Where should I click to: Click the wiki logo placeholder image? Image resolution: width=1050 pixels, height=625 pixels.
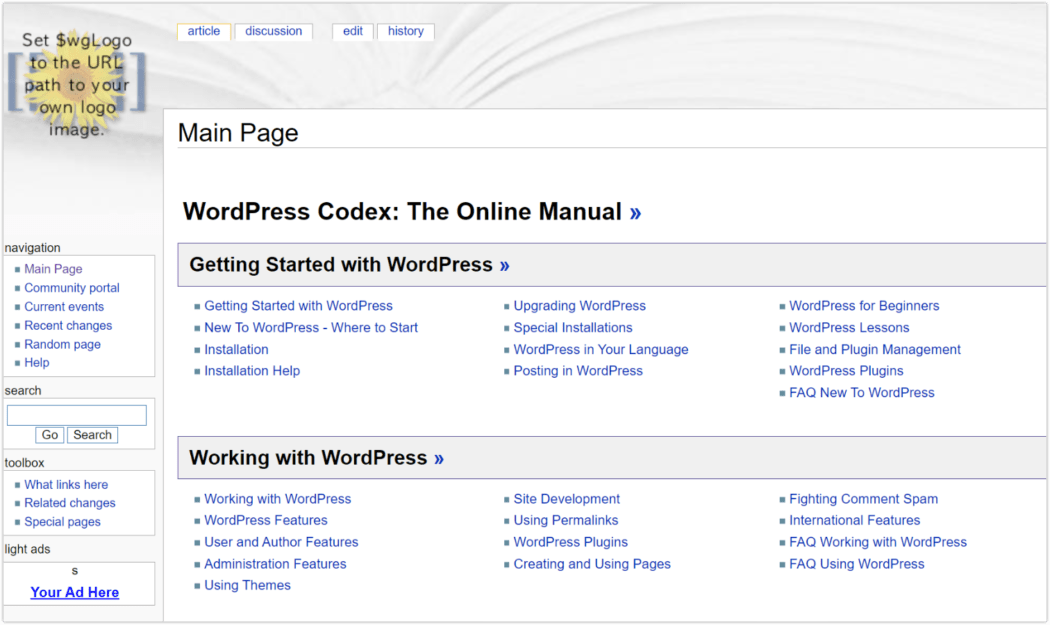coord(76,84)
